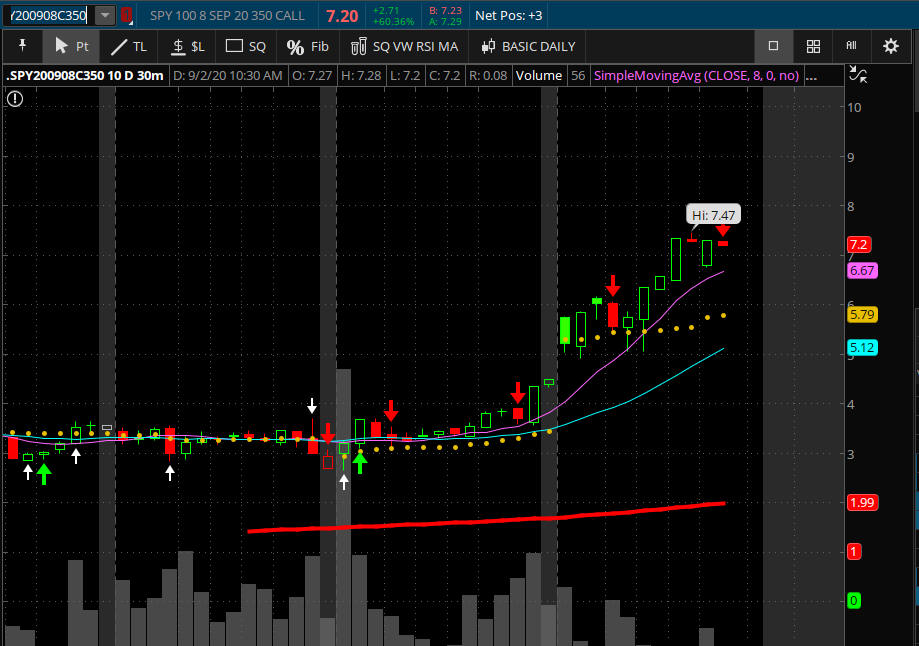Click the +60.36% change value
This screenshot has height=646, width=919.
click(394, 22)
